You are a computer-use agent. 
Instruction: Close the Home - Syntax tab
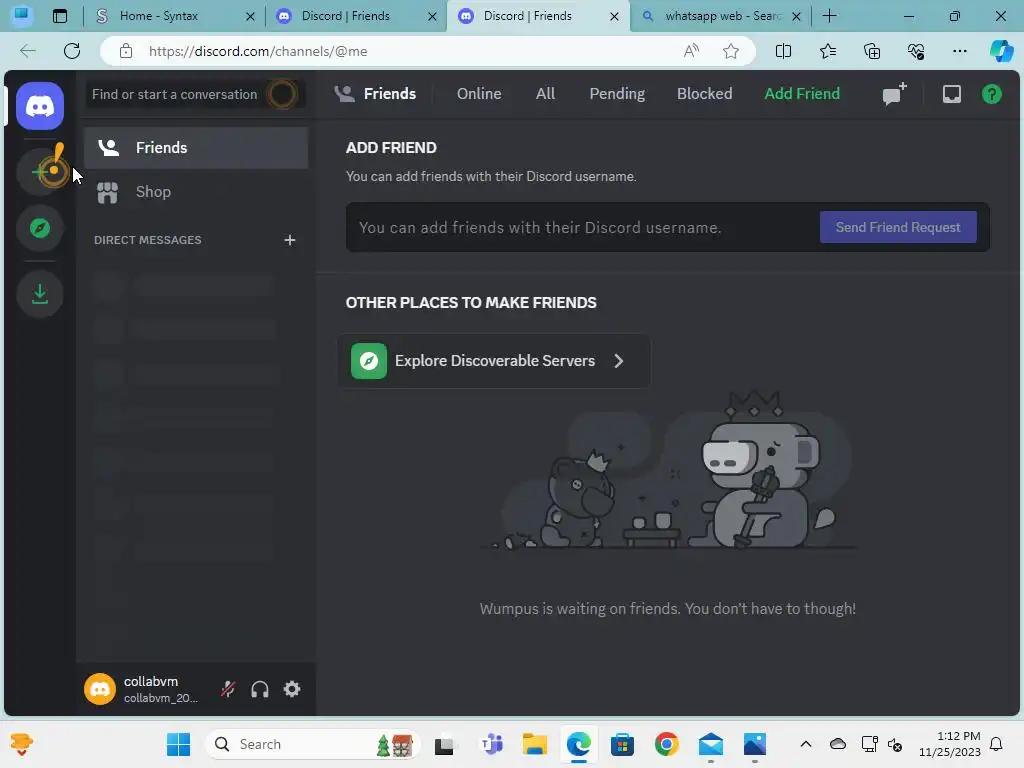click(x=250, y=16)
